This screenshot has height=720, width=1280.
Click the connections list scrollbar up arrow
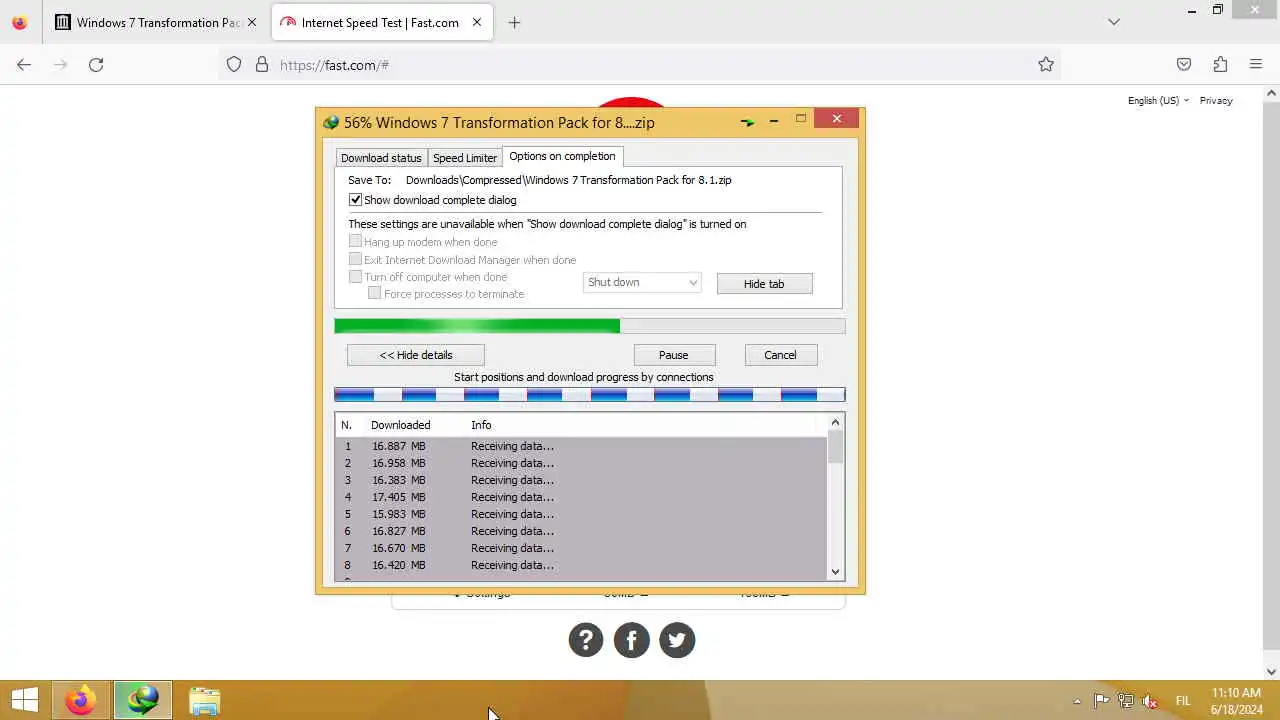click(x=835, y=422)
